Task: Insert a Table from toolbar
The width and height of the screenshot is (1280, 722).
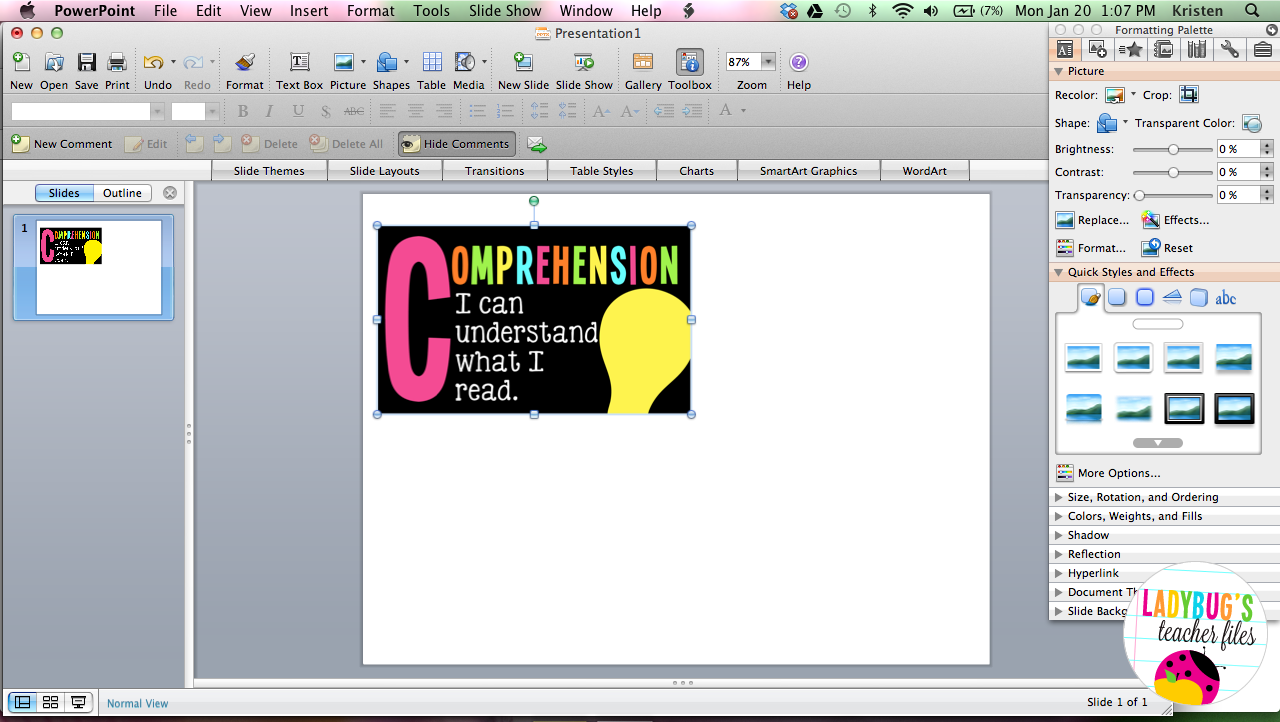Action: tap(432, 63)
